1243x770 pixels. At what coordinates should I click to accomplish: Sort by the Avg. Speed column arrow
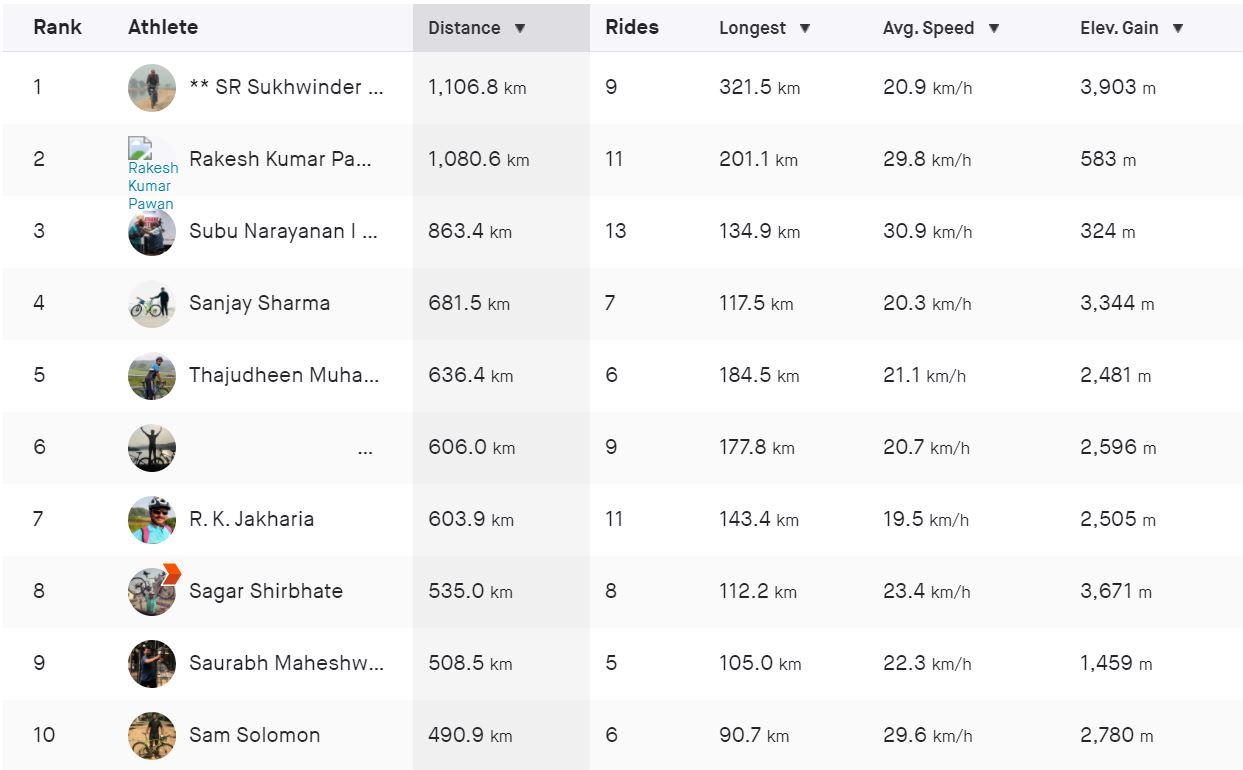(x=994, y=28)
